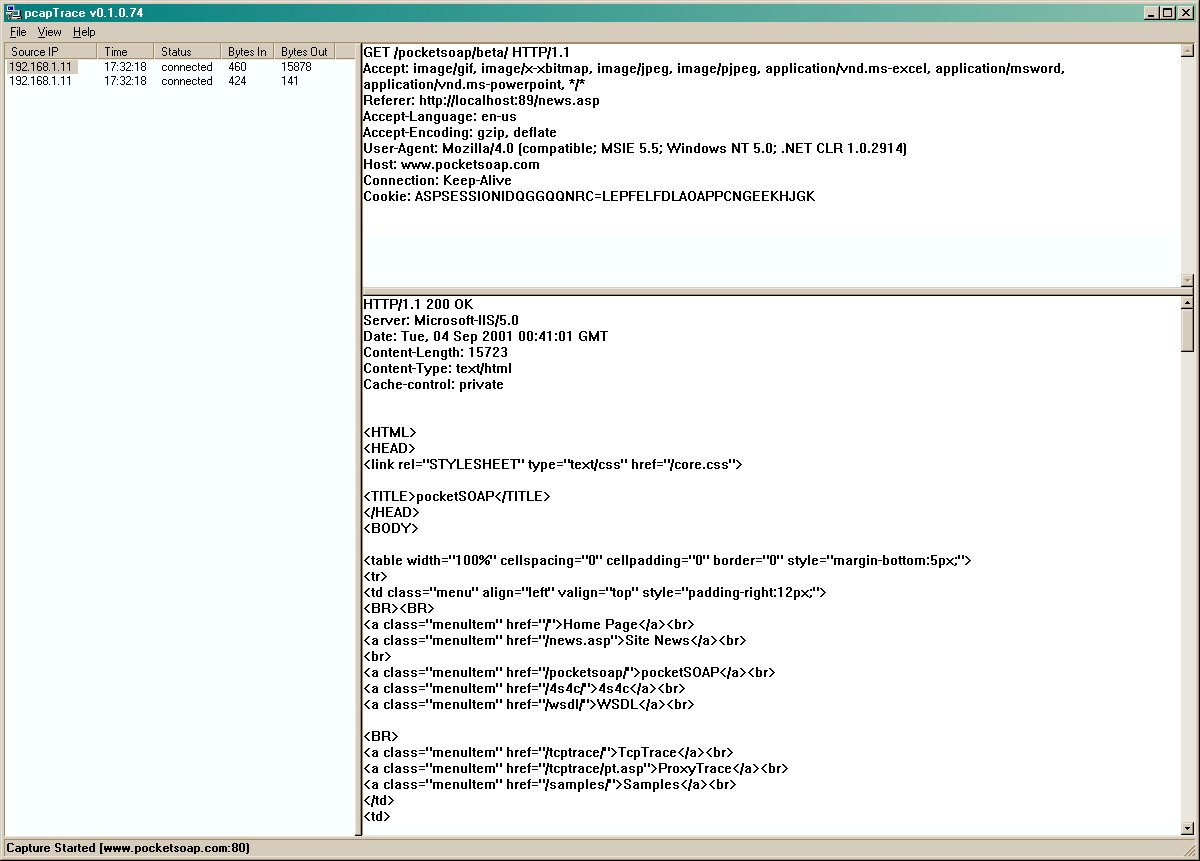Select the connection row with 460 bytes in
Screen dimensions: 1200x861
[180, 67]
